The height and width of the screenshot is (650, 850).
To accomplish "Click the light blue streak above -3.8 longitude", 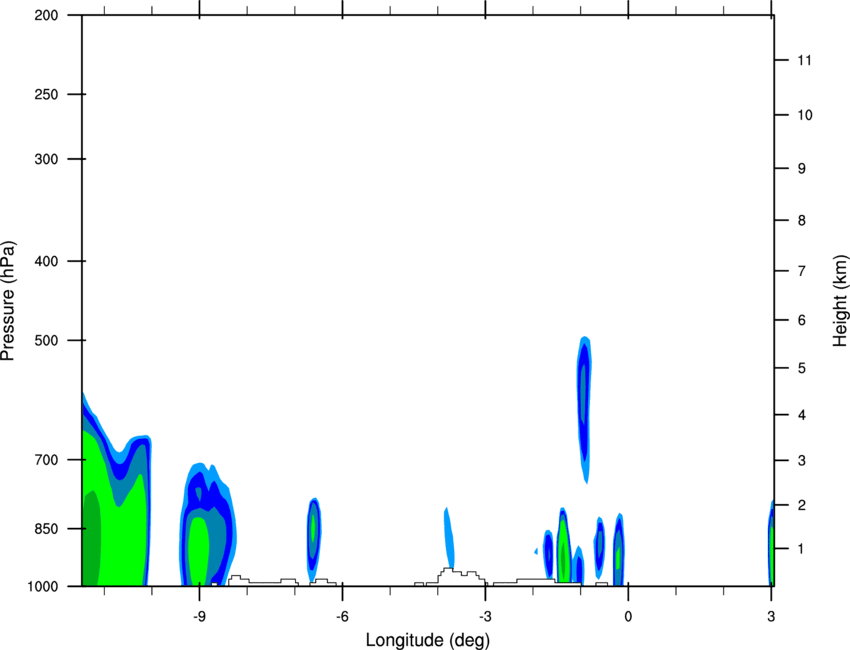I will pos(449,538).
